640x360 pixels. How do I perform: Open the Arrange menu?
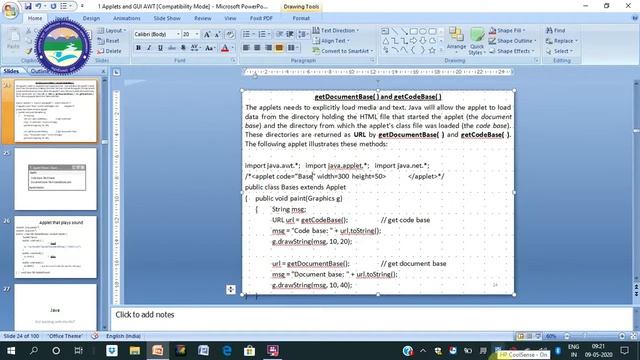[456, 40]
